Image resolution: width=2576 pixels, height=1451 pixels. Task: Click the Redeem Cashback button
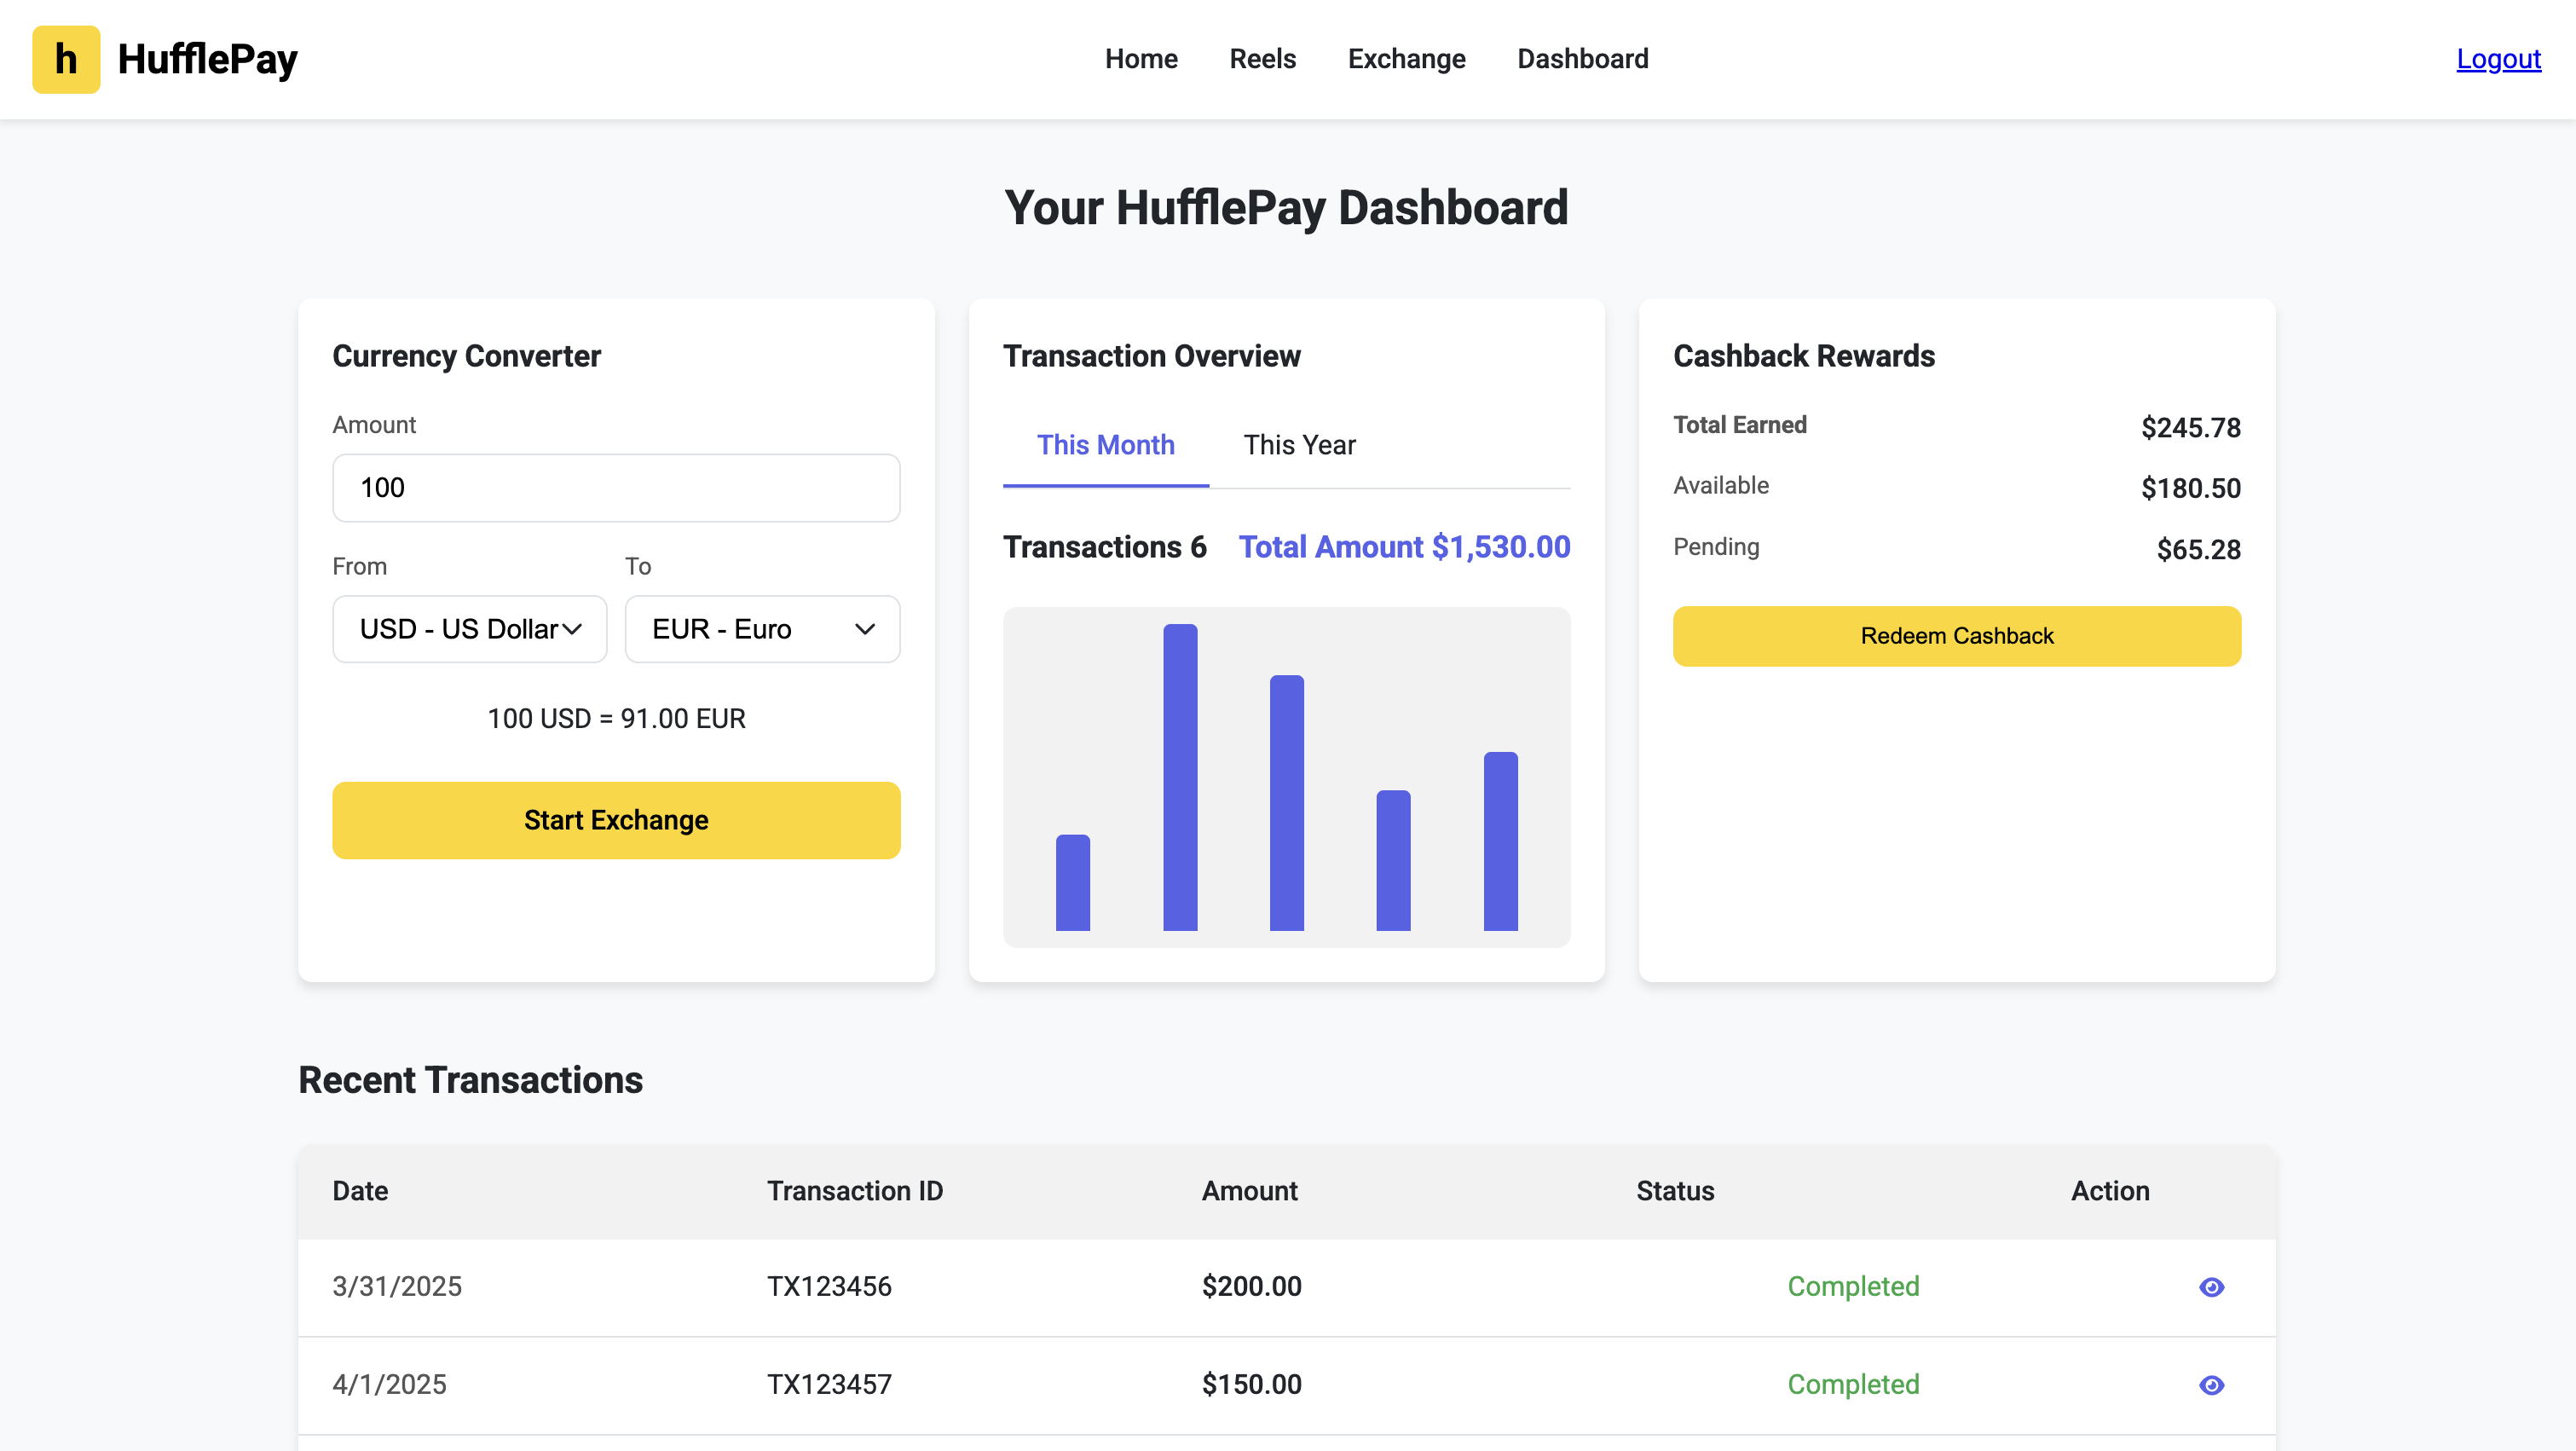[1956, 636]
